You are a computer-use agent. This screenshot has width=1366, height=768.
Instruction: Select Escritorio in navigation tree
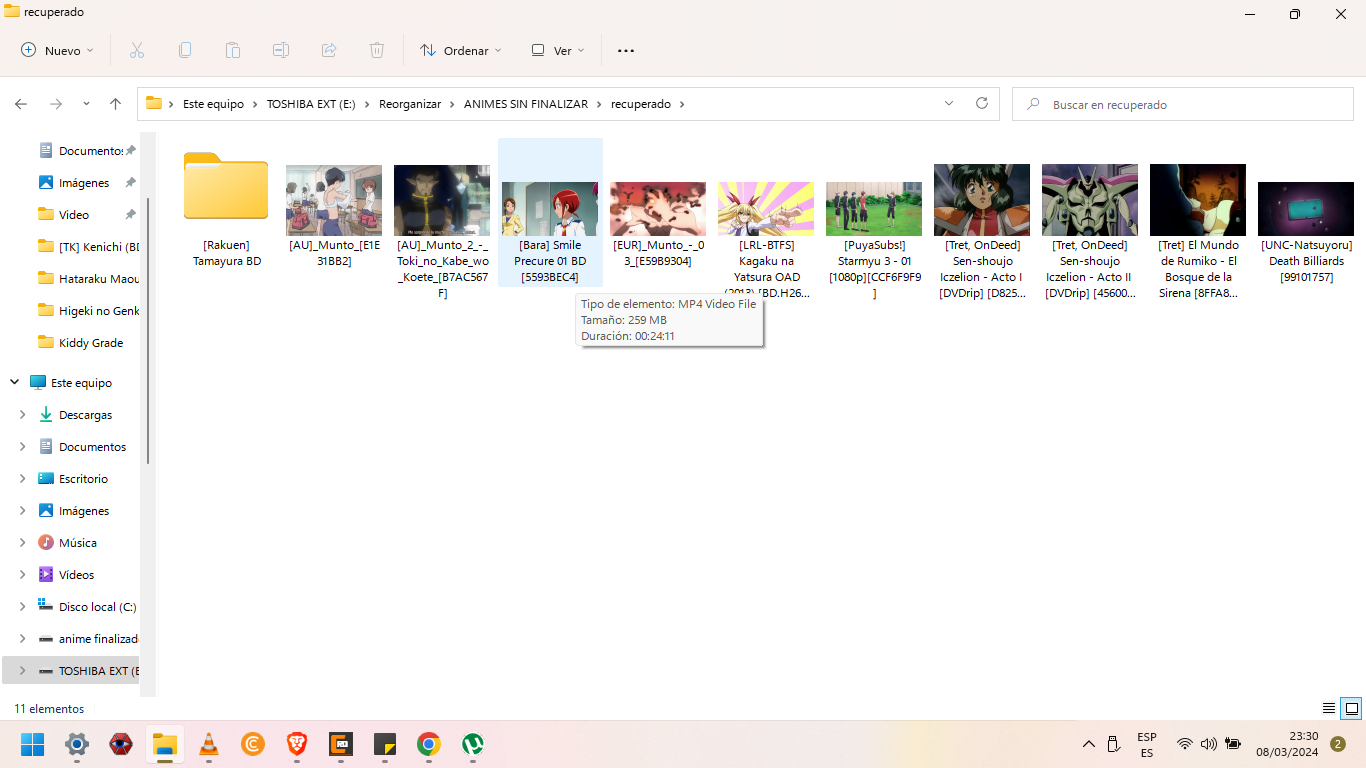[x=73, y=479]
